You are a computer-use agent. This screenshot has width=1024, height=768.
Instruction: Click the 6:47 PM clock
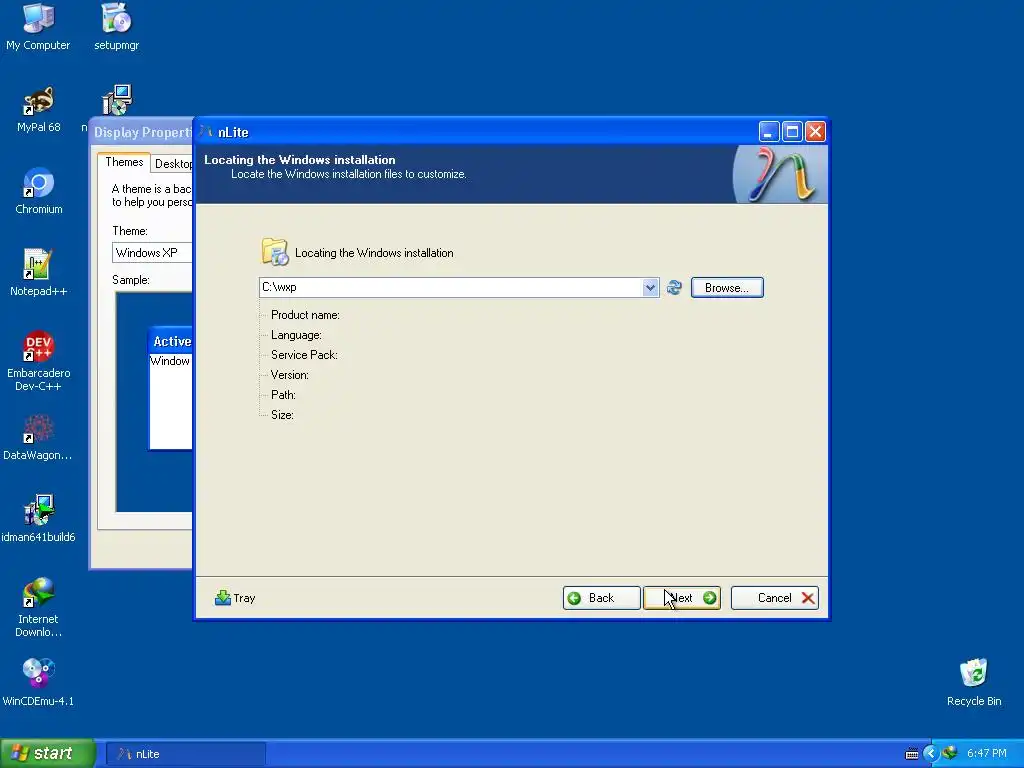(x=986, y=754)
